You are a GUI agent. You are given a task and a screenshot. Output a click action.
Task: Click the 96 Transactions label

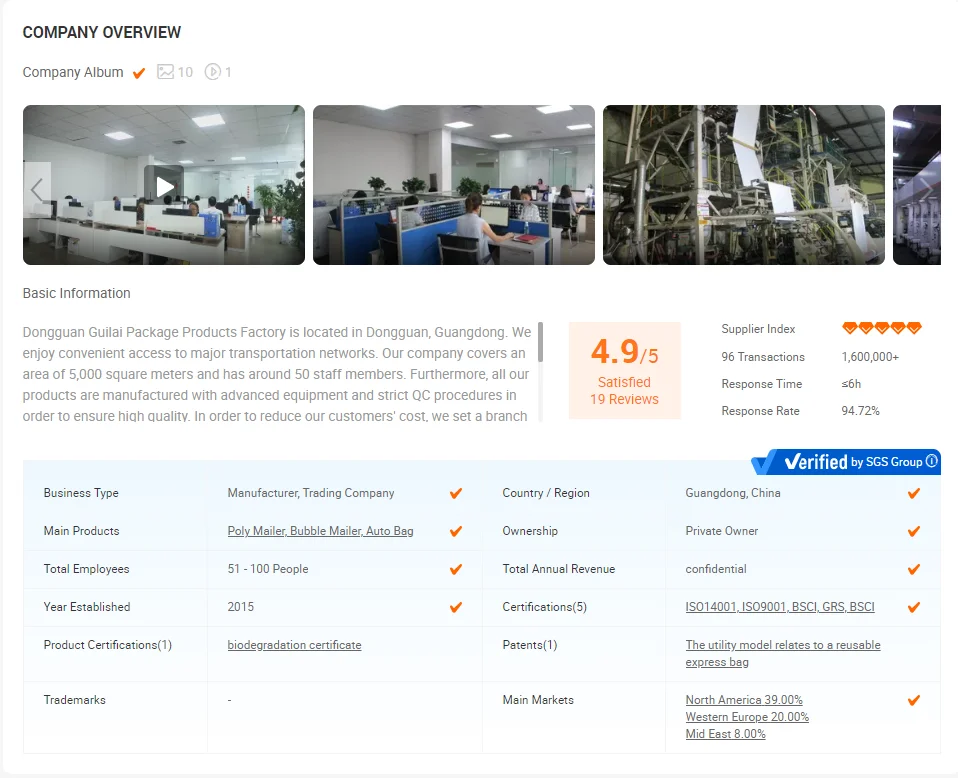(763, 357)
